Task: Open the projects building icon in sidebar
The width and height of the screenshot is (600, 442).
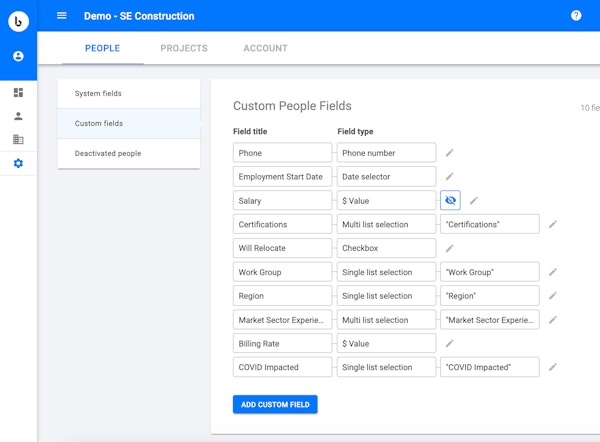Action: pyautogui.click(x=18, y=140)
